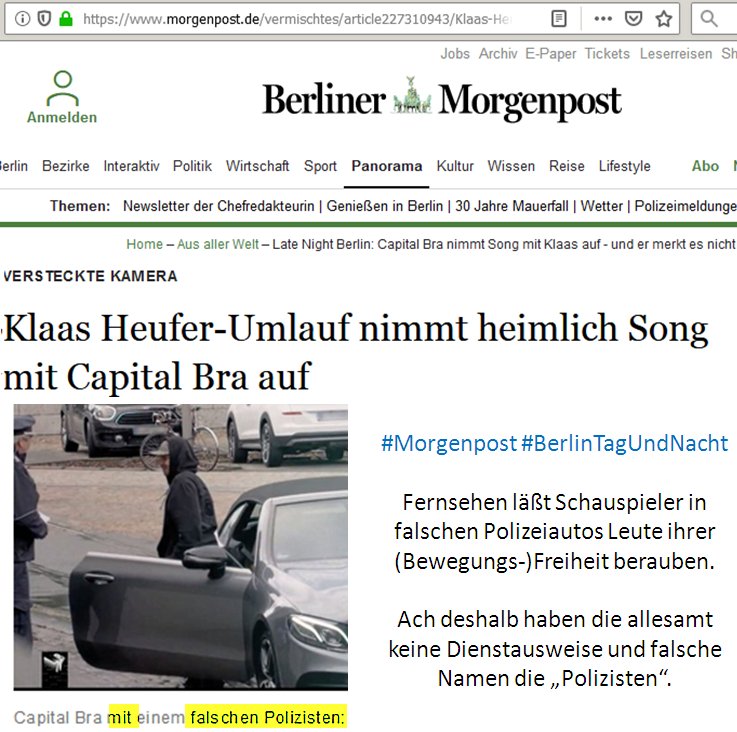Click the green padlock security icon

[x=66, y=19]
